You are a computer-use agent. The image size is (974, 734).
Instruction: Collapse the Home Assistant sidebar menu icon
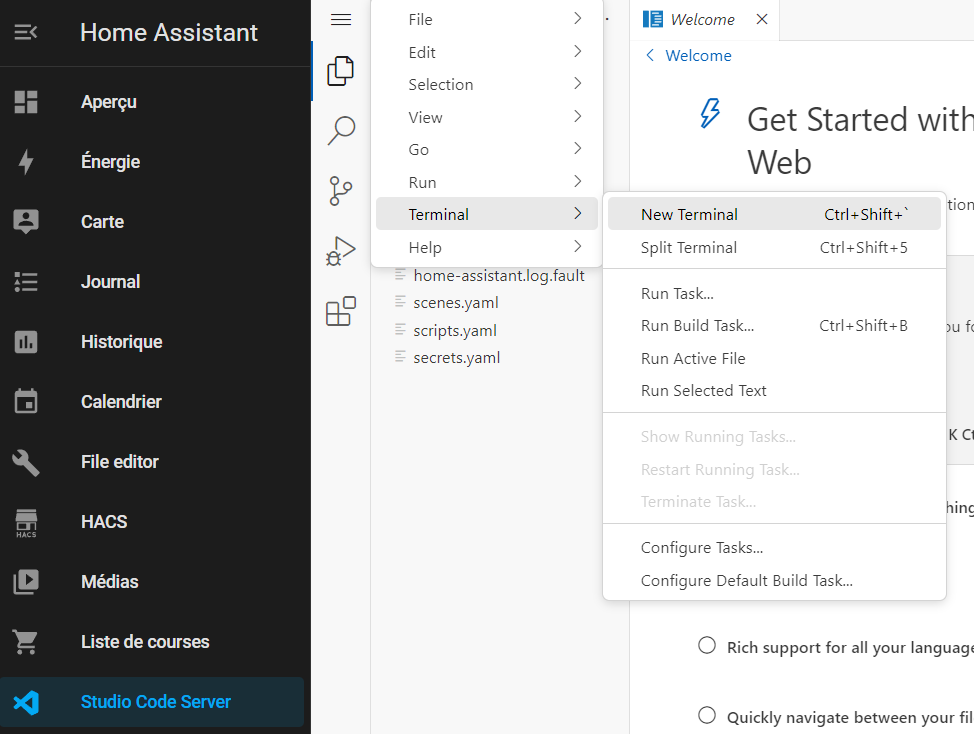26,32
